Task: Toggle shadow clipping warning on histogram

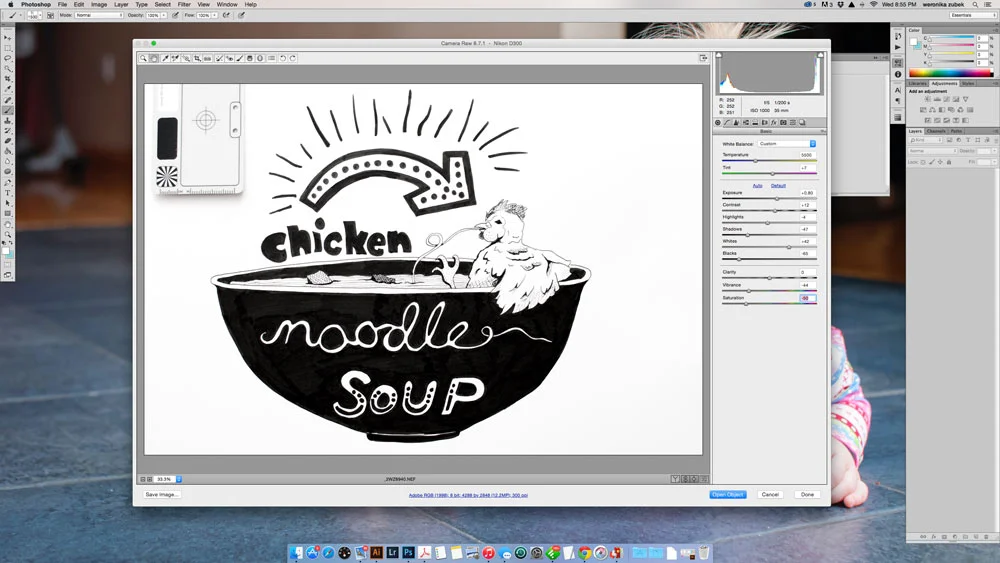Action: 719,55
